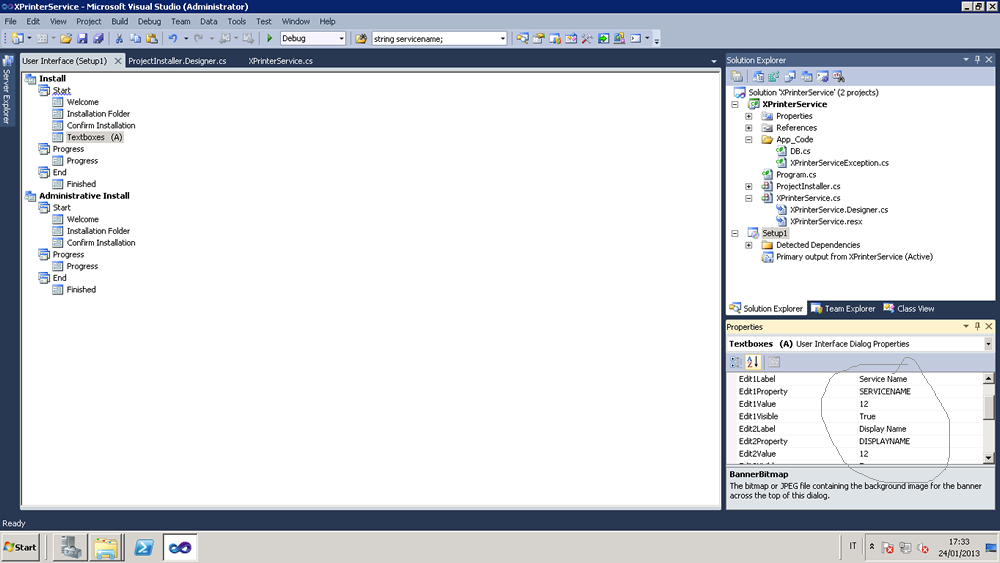The image size is (1000, 563).
Task: Click the green Start Debugging play icon
Action: click(269, 38)
